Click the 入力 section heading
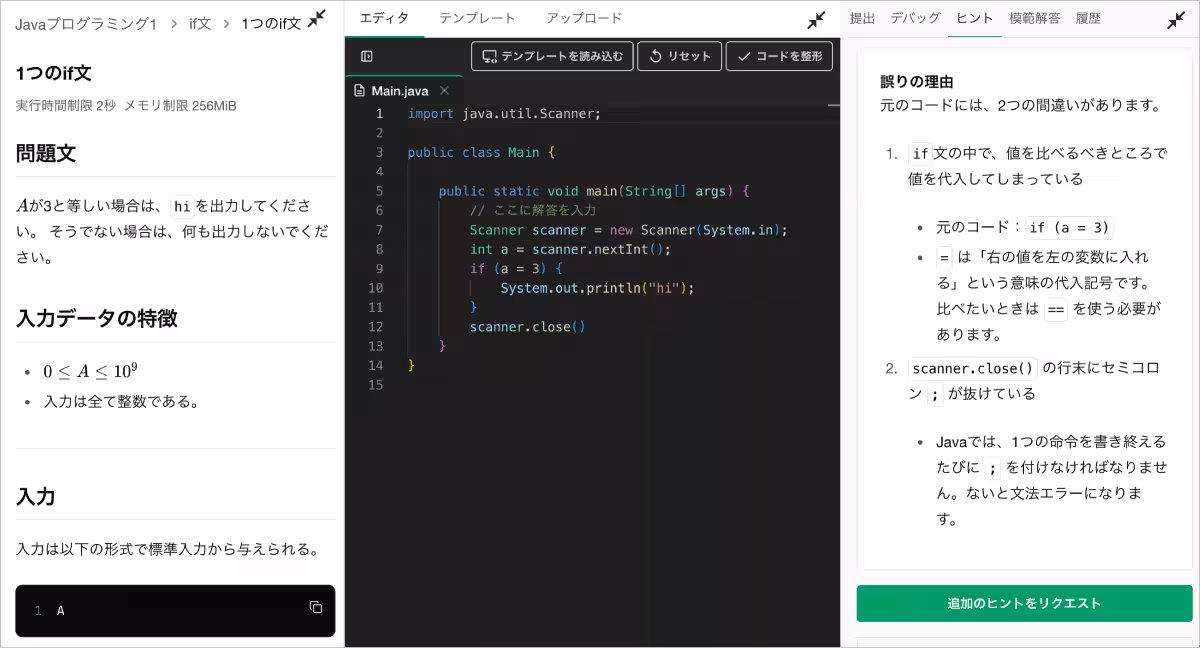 [36, 496]
